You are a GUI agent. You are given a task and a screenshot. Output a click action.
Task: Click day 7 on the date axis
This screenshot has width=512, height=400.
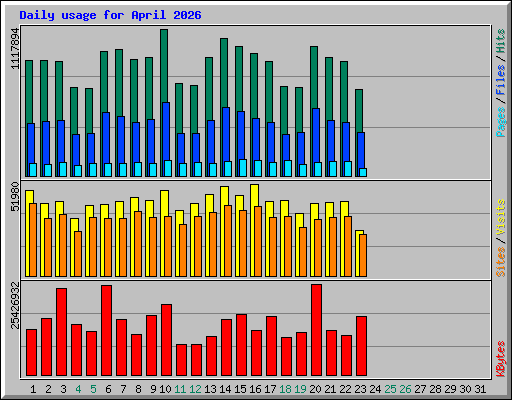(123, 389)
